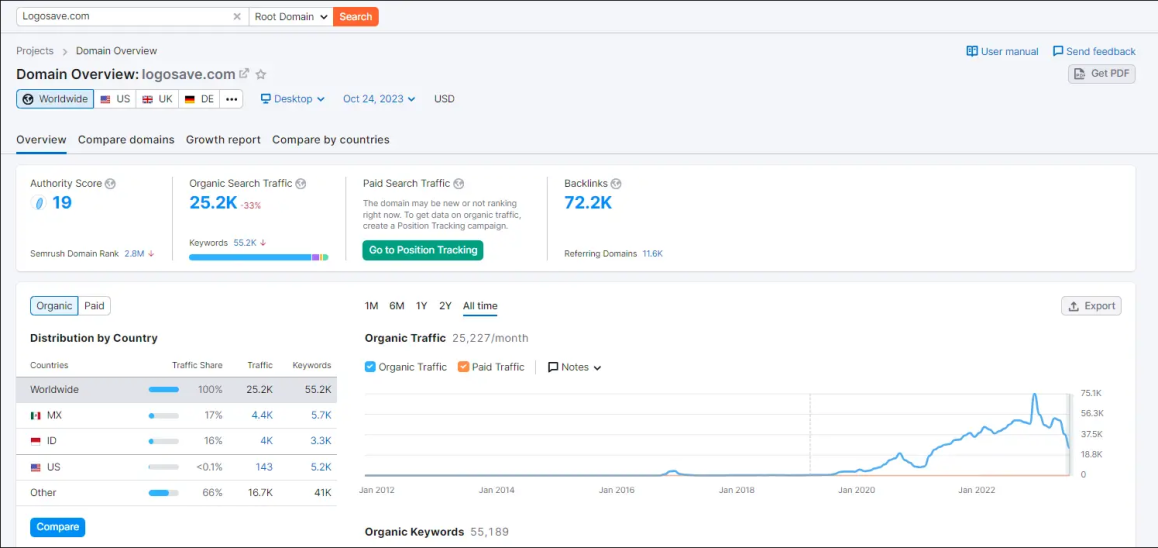This screenshot has width=1158, height=548.
Task: Click the Export button
Action: [1092, 306]
